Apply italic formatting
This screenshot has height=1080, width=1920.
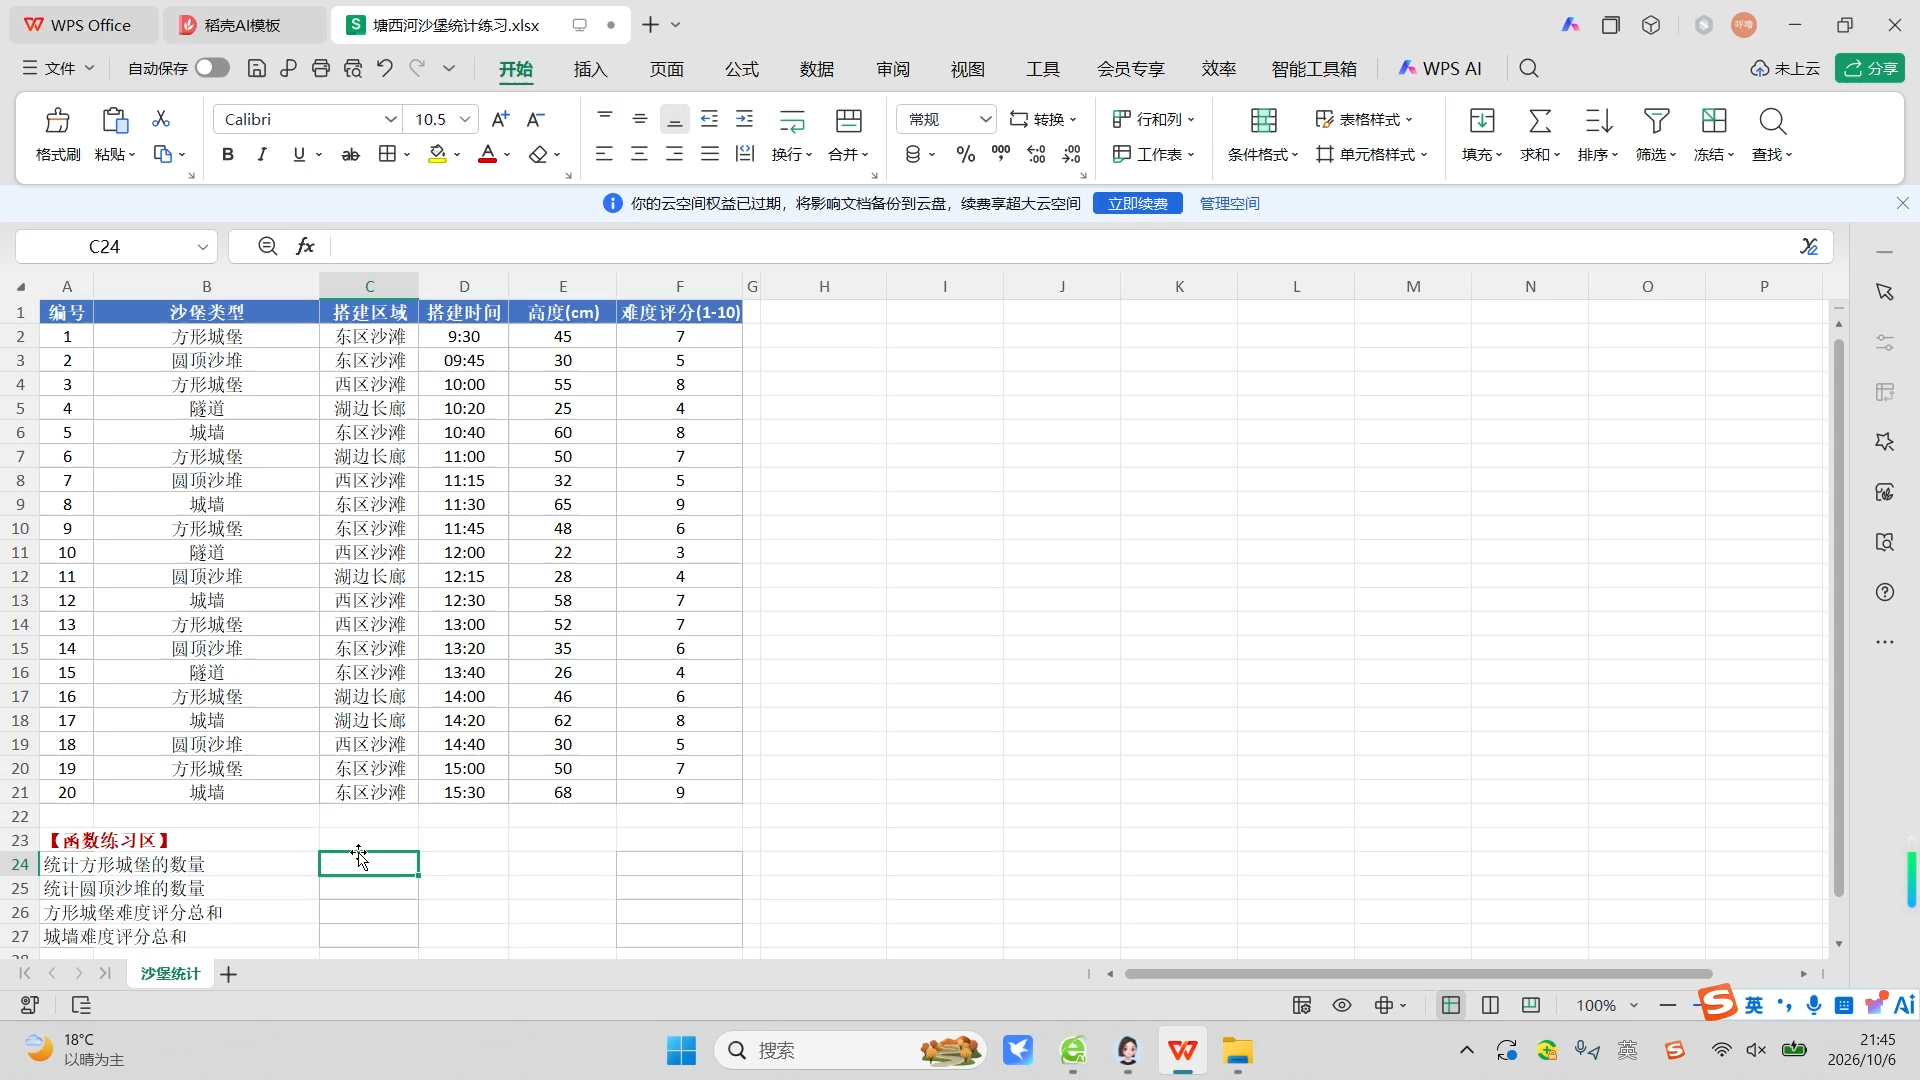262,154
